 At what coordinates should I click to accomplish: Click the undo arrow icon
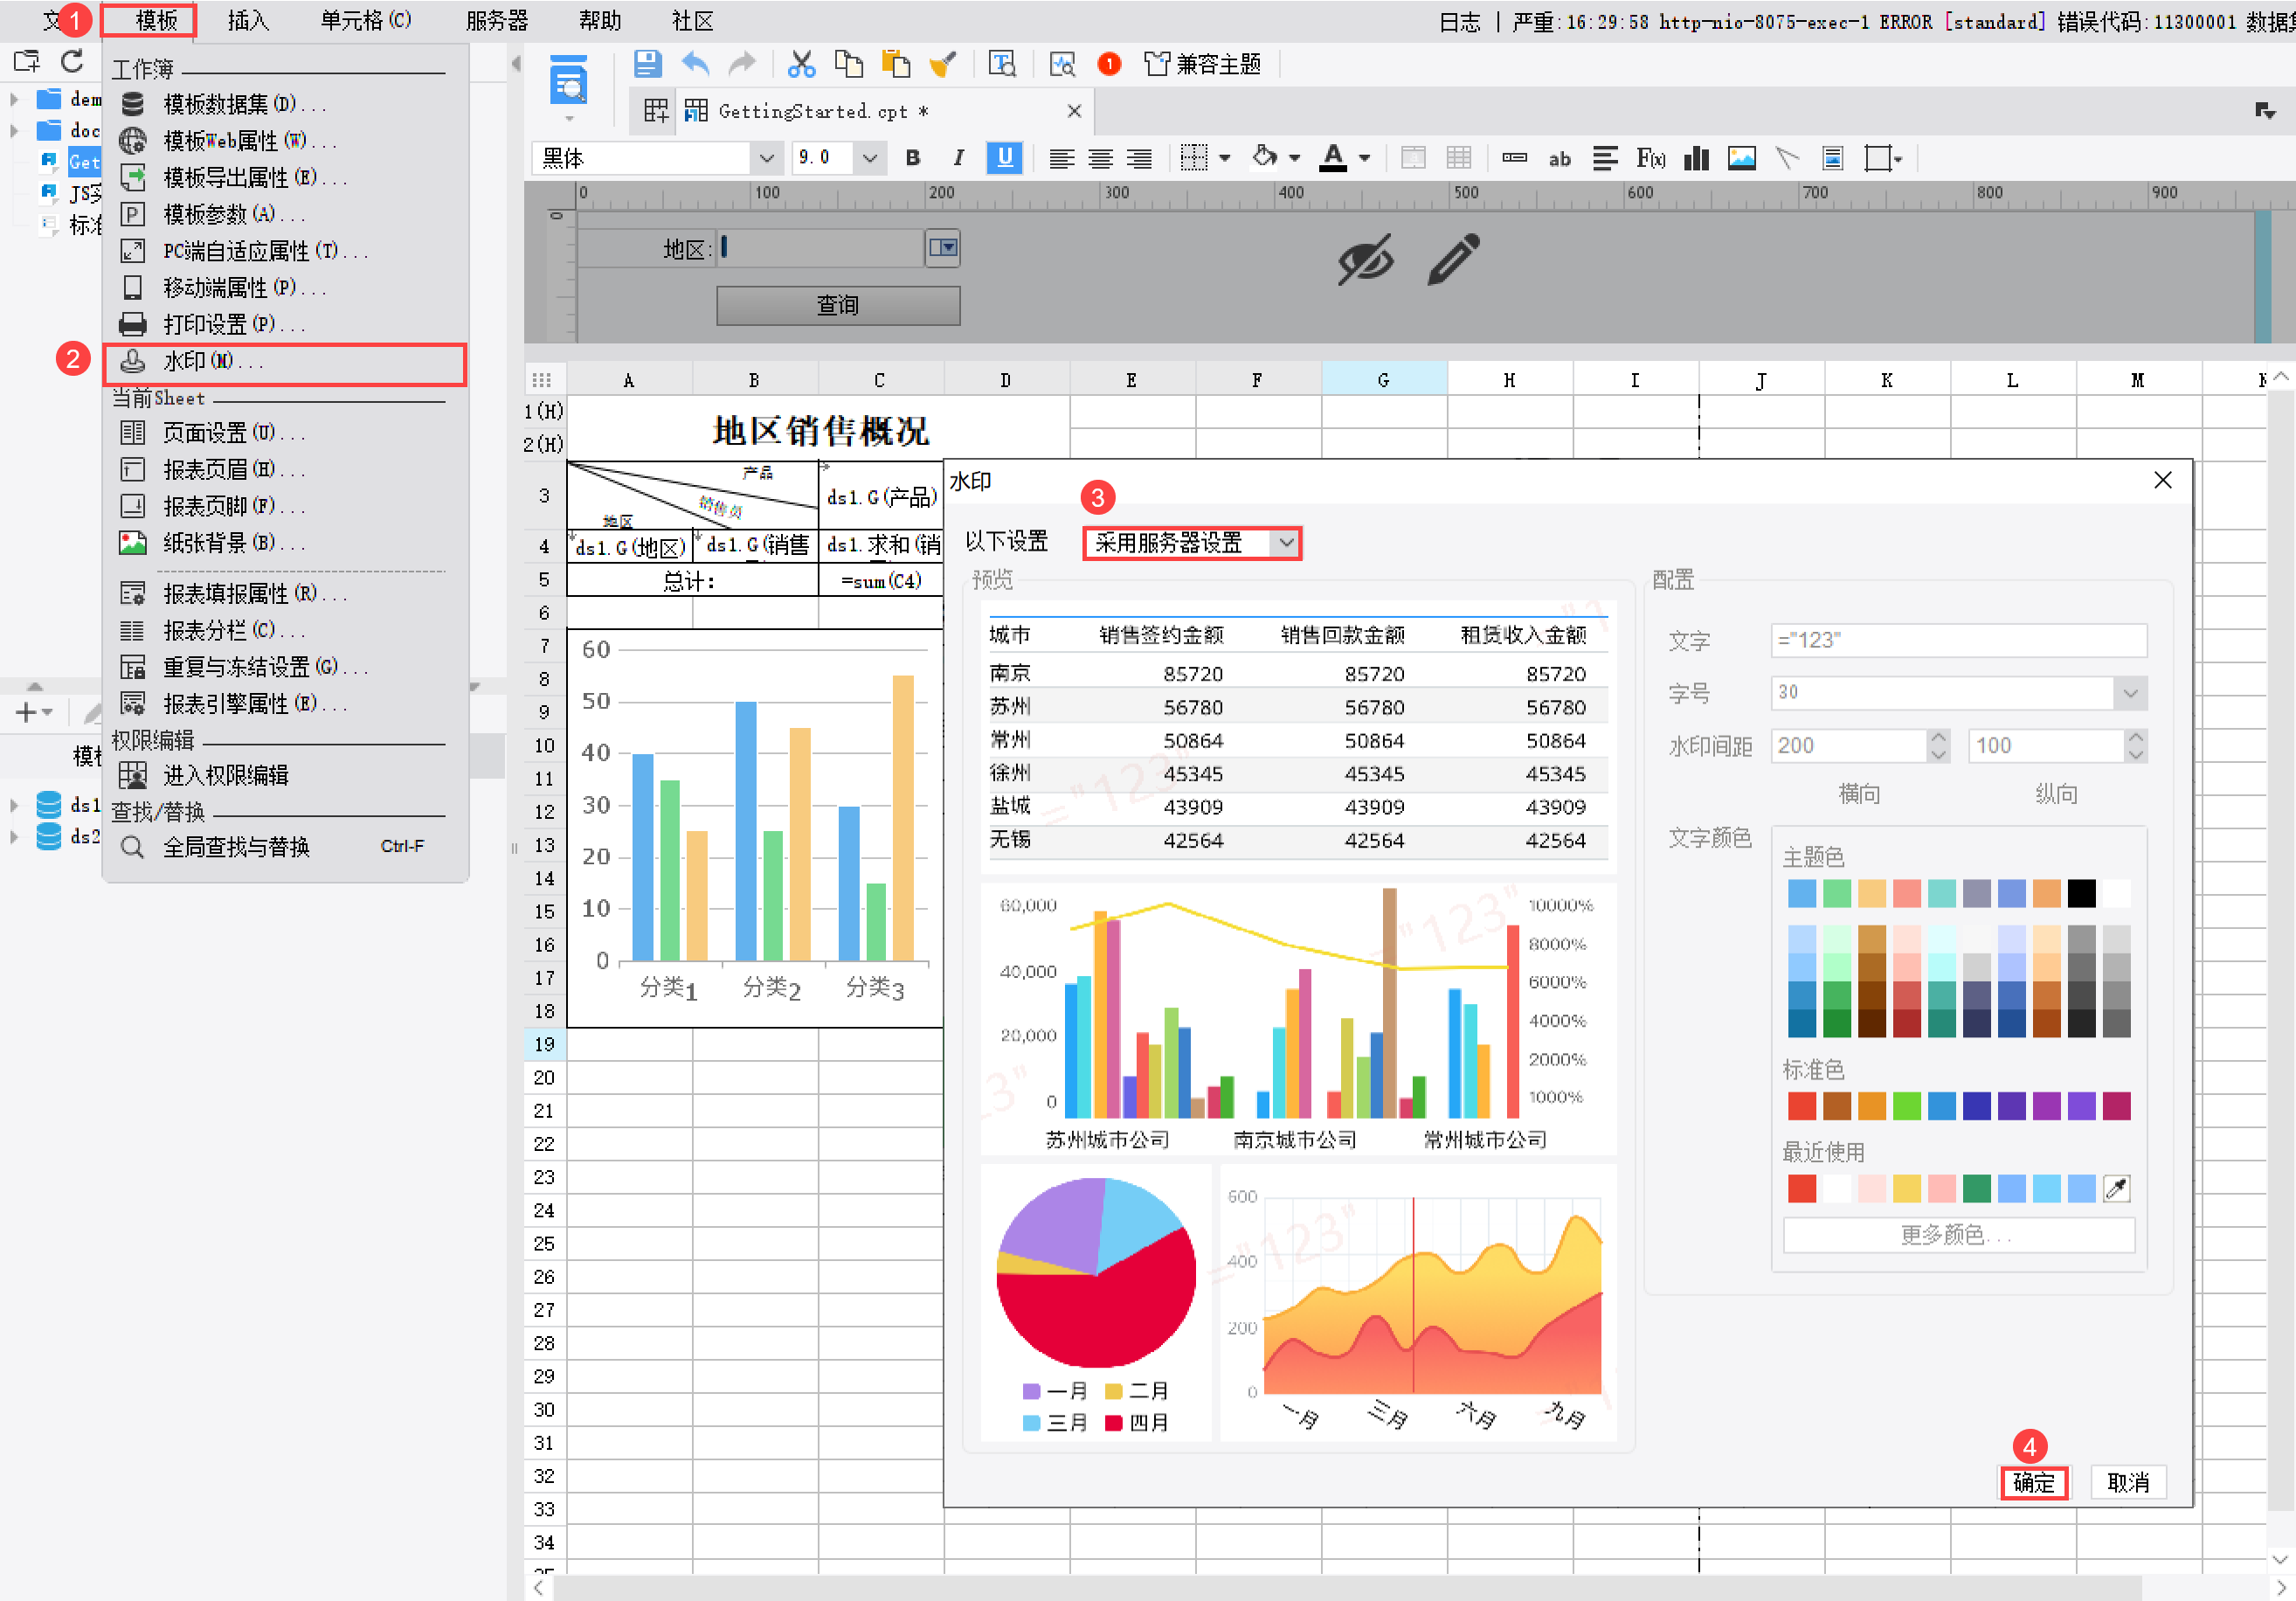[x=695, y=64]
